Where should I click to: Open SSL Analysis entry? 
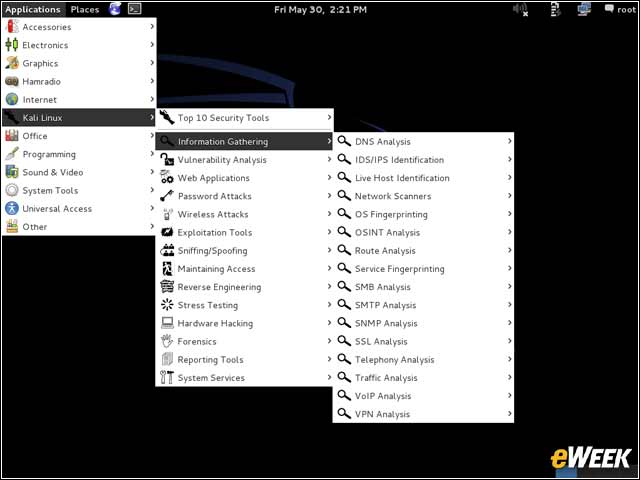point(423,341)
